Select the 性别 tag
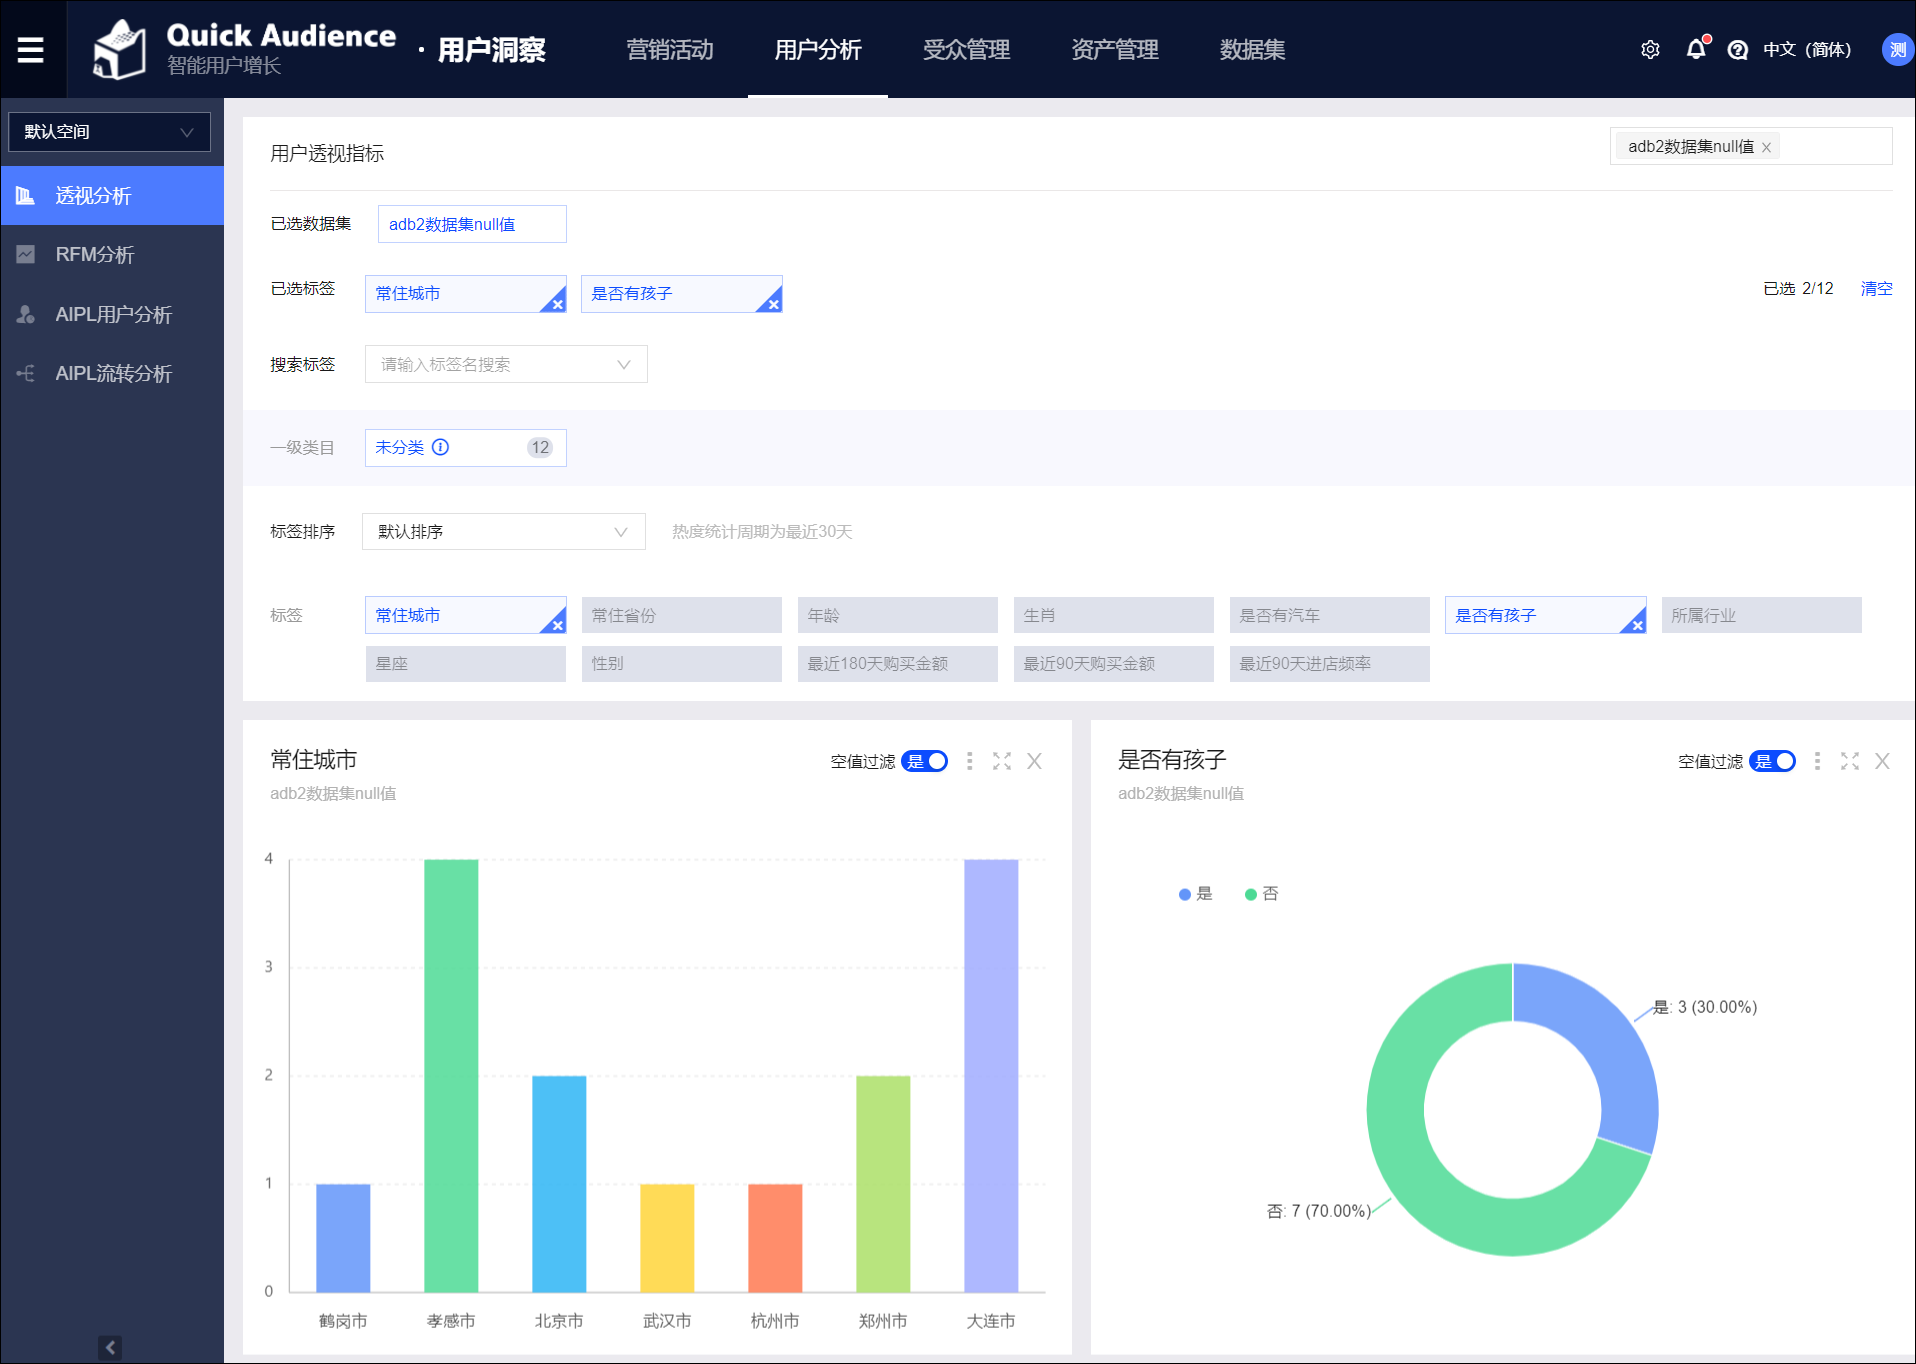The height and width of the screenshot is (1364, 1916). click(x=682, y=663)
